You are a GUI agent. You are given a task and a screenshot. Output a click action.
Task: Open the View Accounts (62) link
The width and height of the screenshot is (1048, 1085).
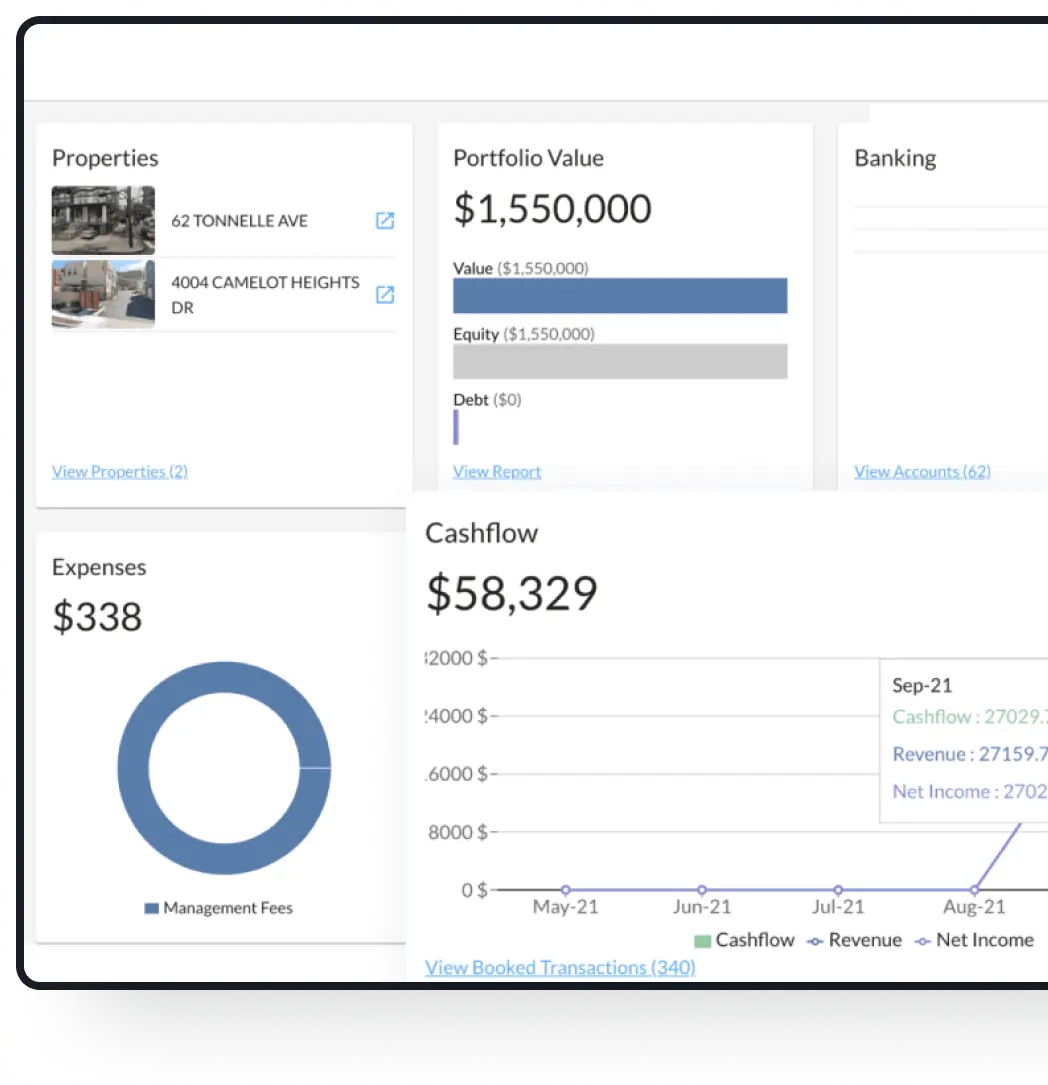click(x=921, y=472)
